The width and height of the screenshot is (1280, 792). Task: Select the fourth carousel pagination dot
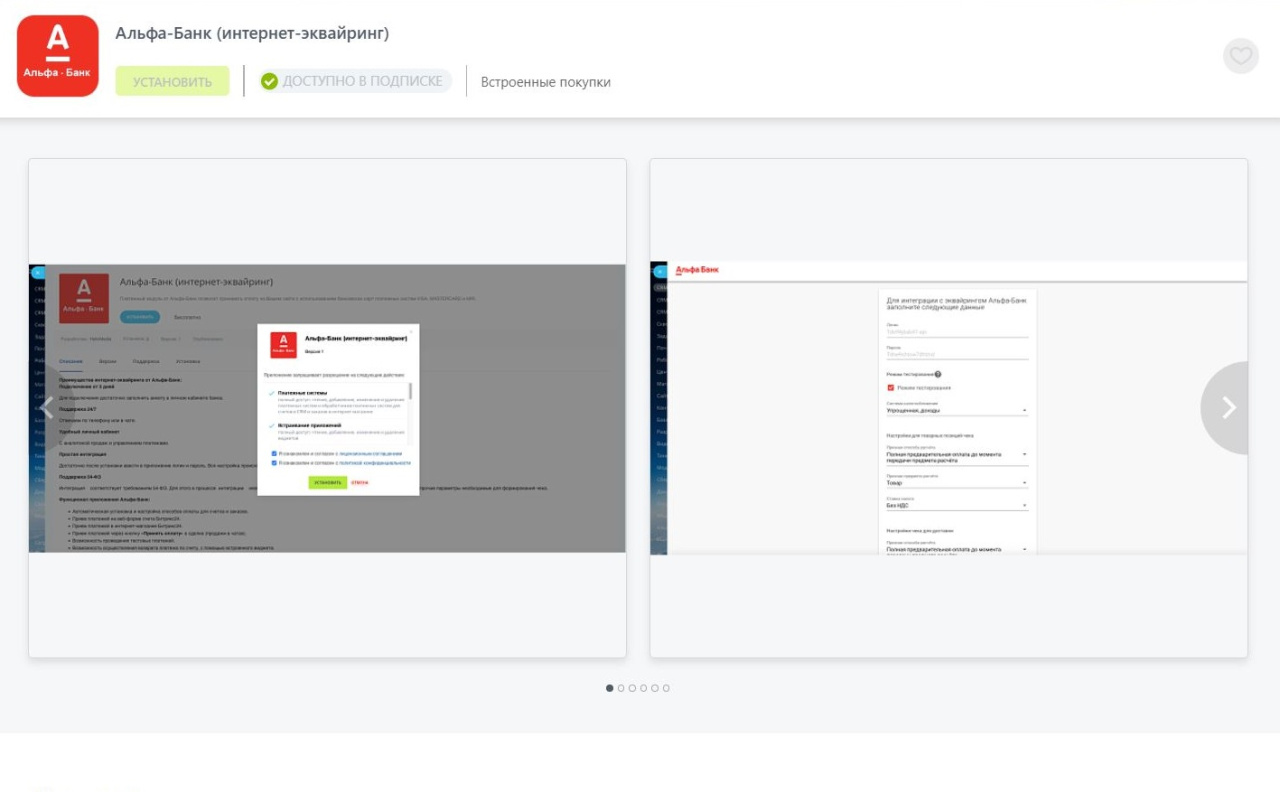coord(643,688)
